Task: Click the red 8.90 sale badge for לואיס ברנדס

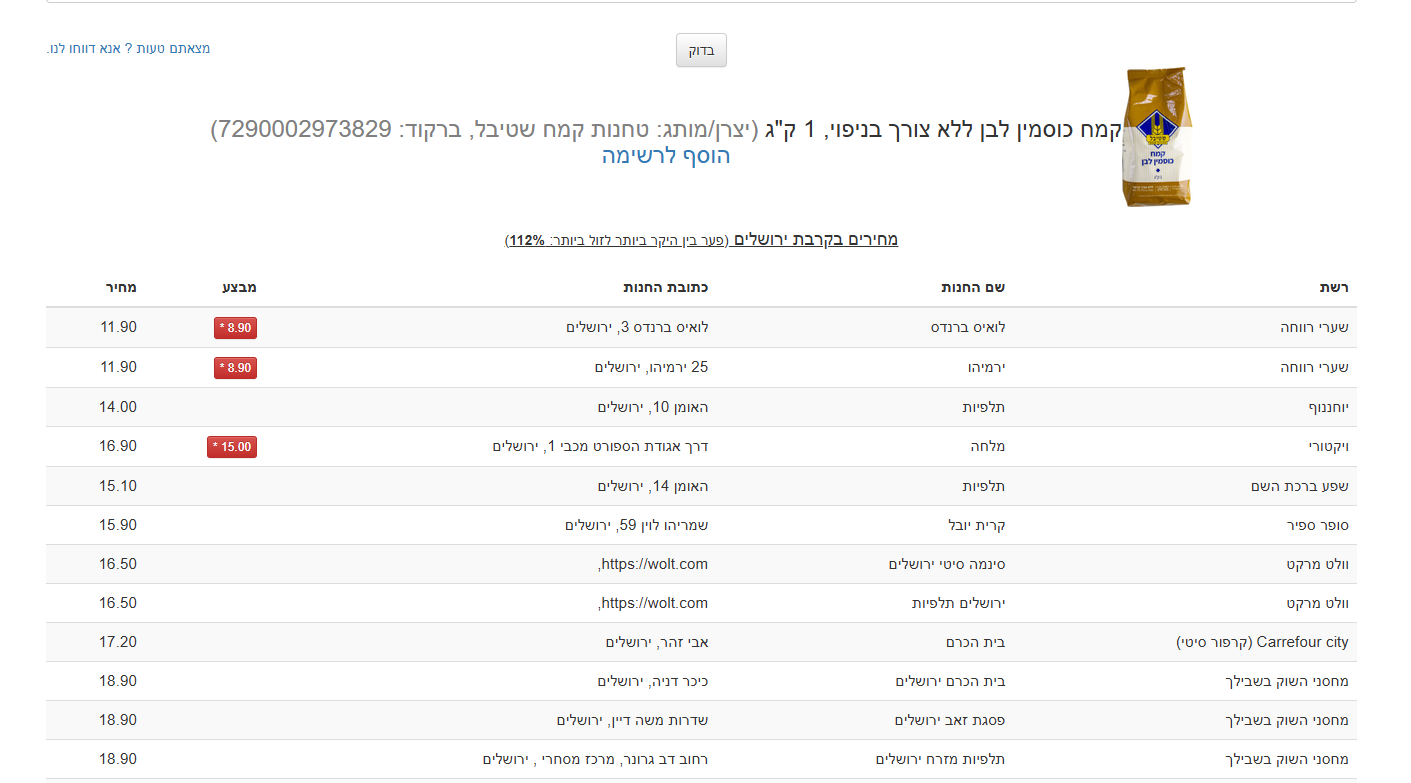Action: tap(234, 327)
